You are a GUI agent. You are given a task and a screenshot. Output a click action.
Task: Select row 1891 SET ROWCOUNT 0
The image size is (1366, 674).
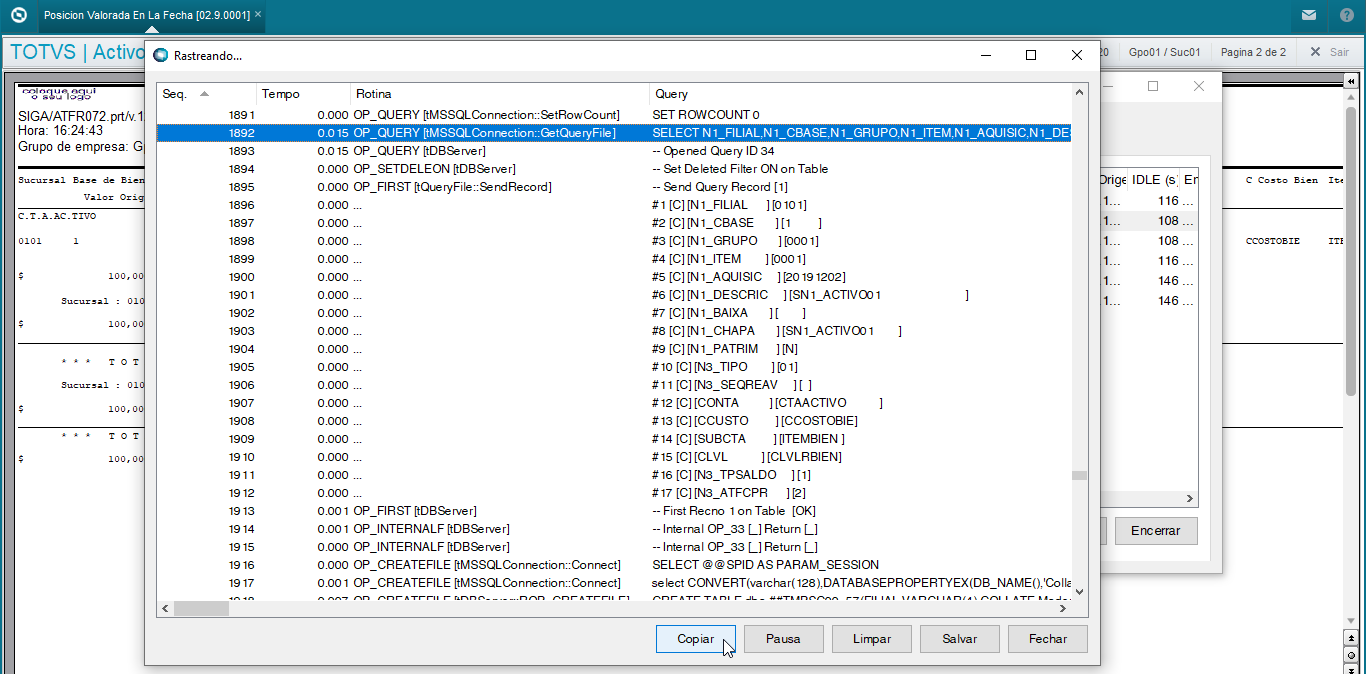pyautogui.click(x=615, y=115)
